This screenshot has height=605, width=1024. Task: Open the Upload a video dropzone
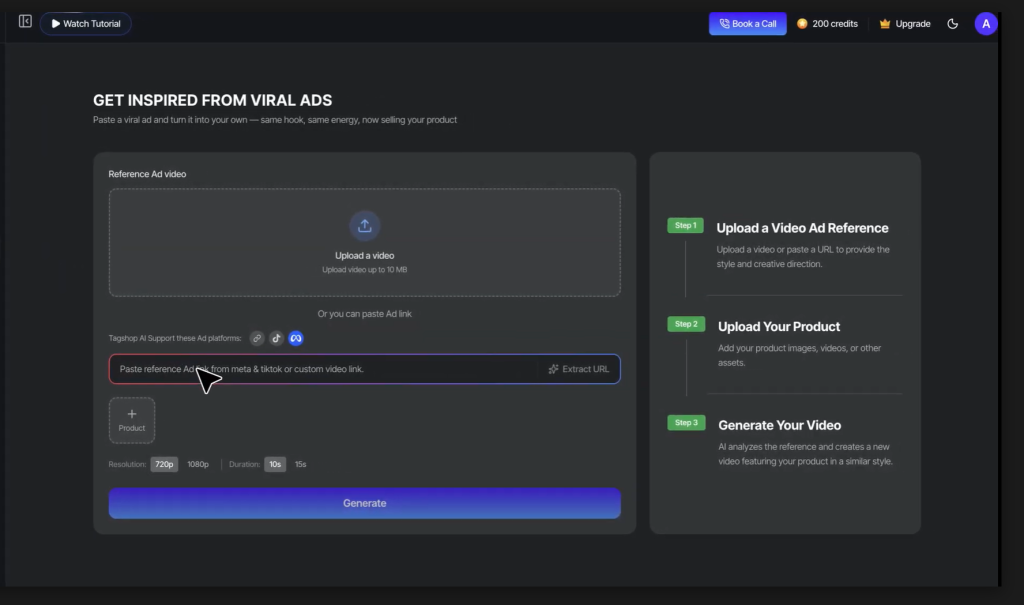[364, 242]
